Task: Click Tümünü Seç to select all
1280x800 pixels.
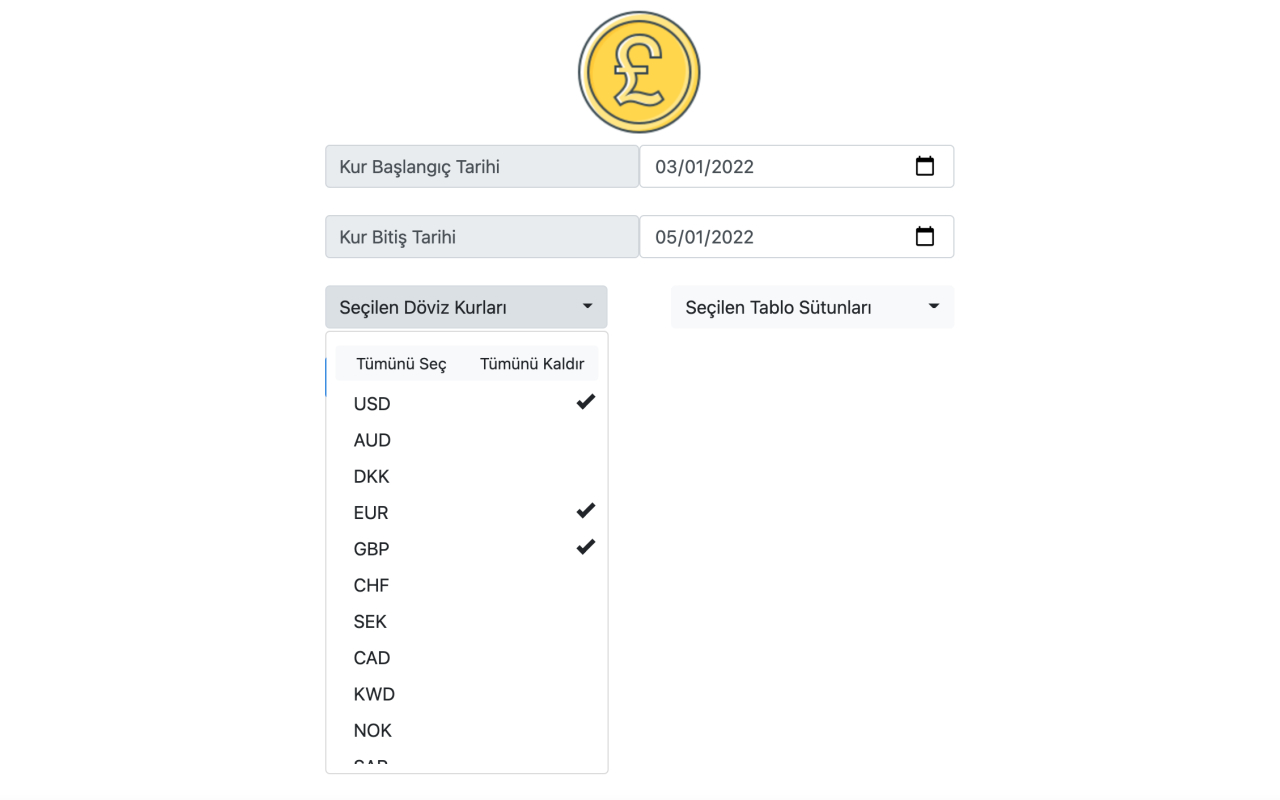Action: pos(401,363)
